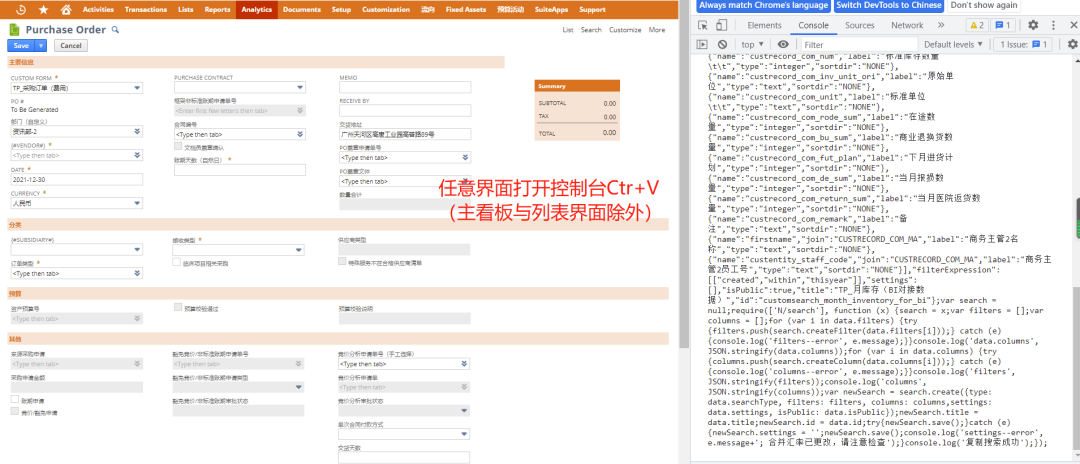Screen dimensions: 1080x464
Task: Click the Memo input field
Action: 404,87
